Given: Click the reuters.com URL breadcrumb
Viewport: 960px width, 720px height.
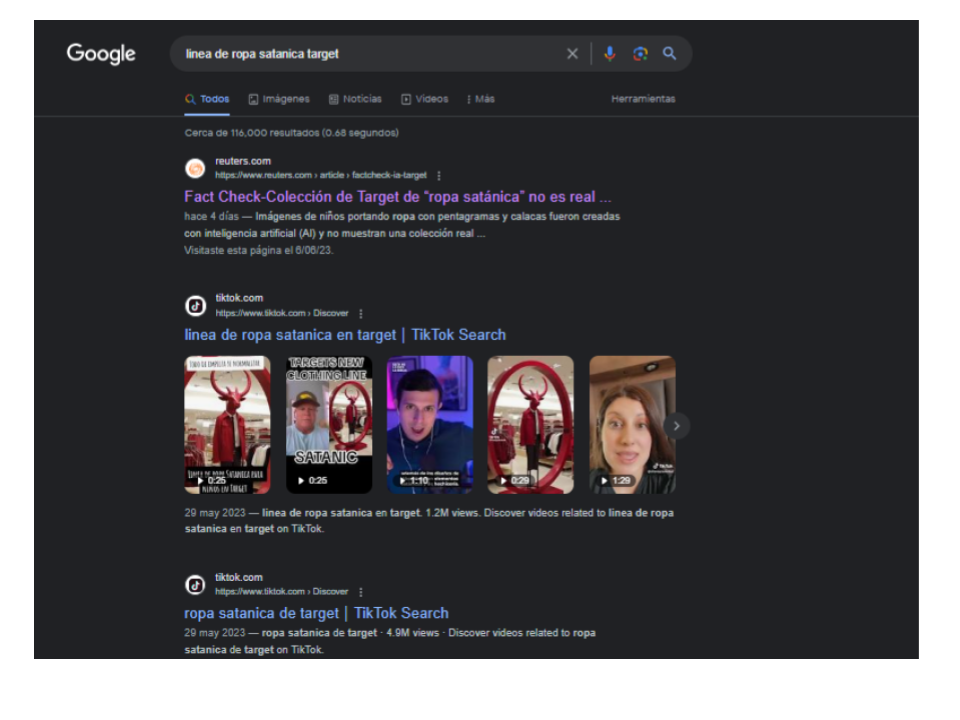Looking at the screenshot, I should tap(321, 175).
